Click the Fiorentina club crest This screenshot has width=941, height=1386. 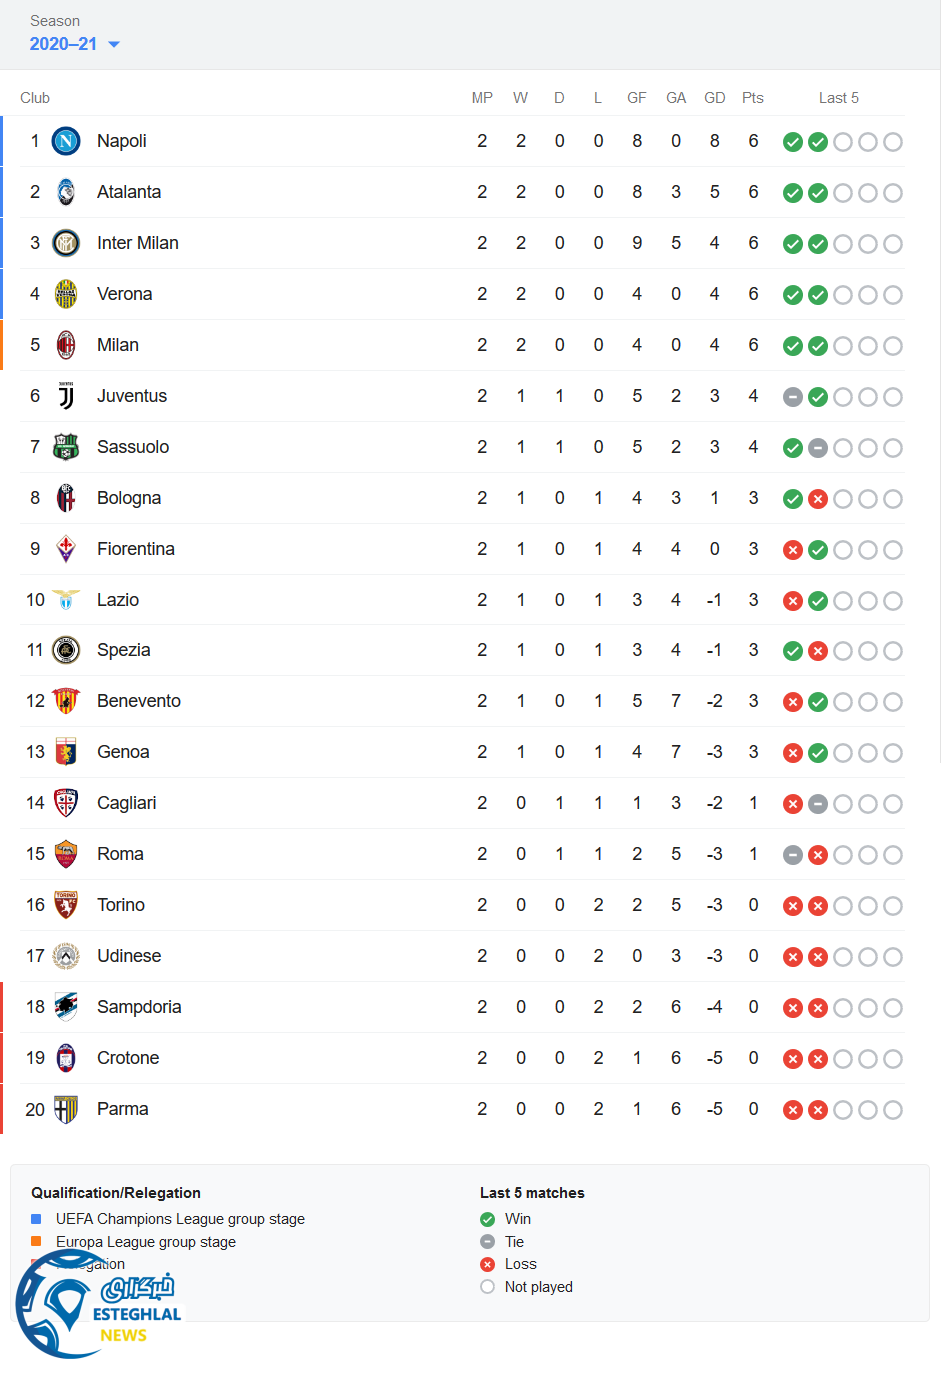(66, 549)
